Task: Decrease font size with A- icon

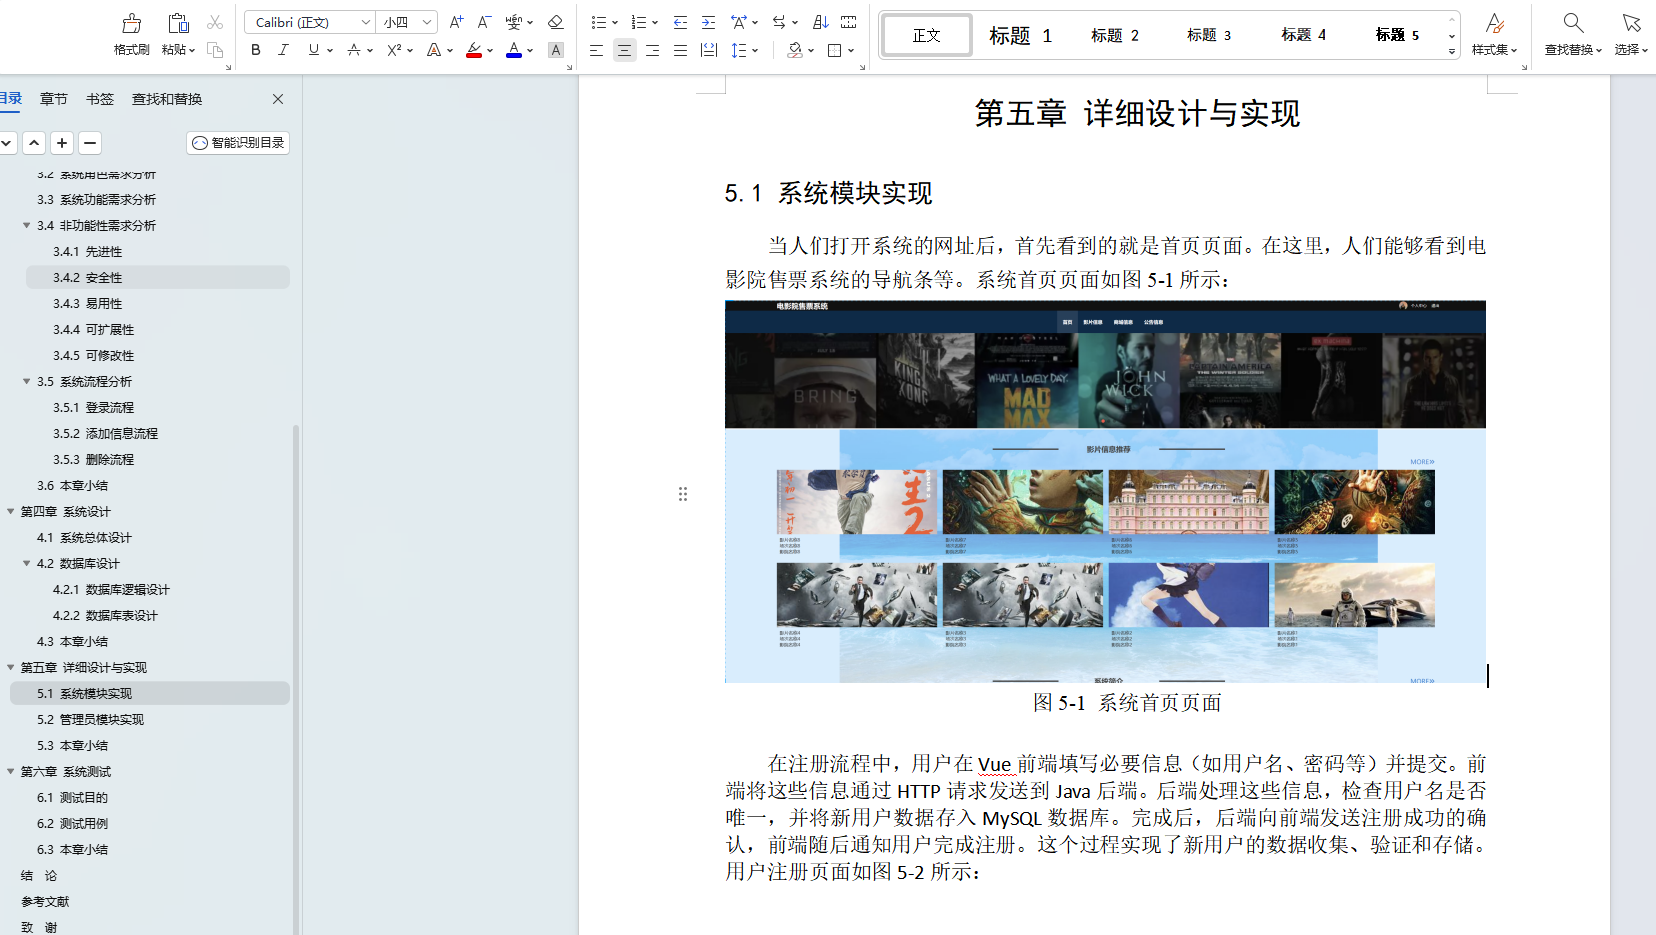Action: 484,22
